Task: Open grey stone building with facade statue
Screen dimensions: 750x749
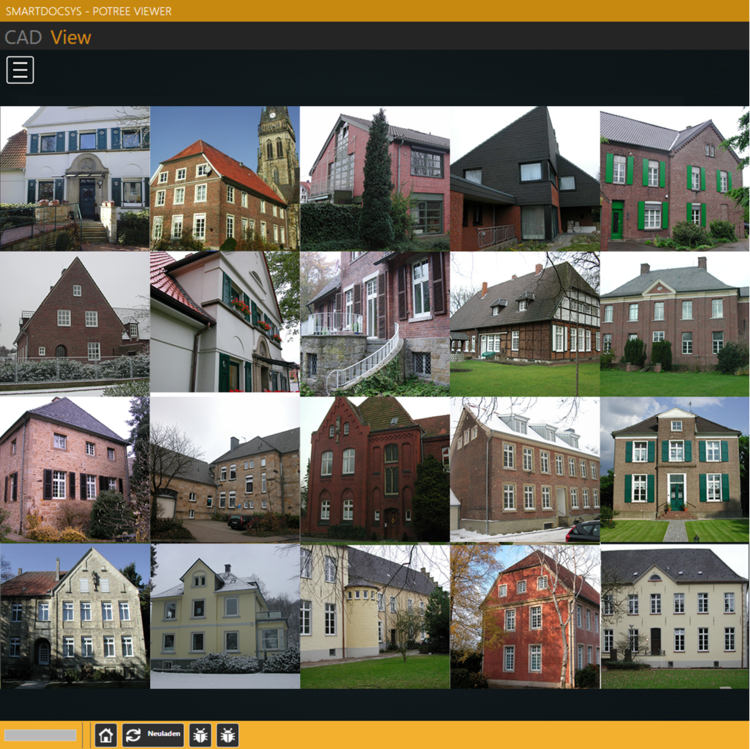Action: pos(75,616)
